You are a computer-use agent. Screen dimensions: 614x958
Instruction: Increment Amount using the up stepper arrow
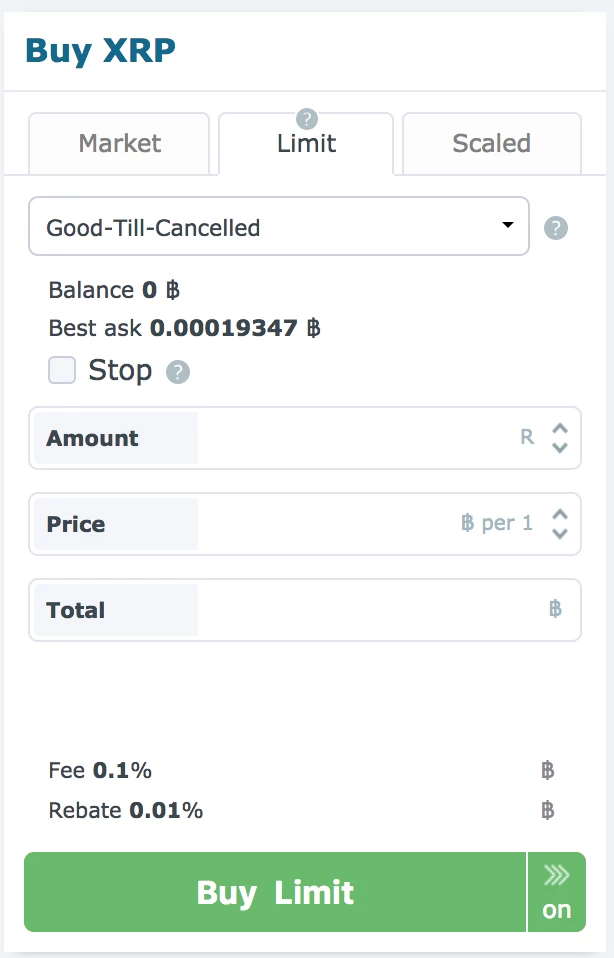tap(559, 430)
